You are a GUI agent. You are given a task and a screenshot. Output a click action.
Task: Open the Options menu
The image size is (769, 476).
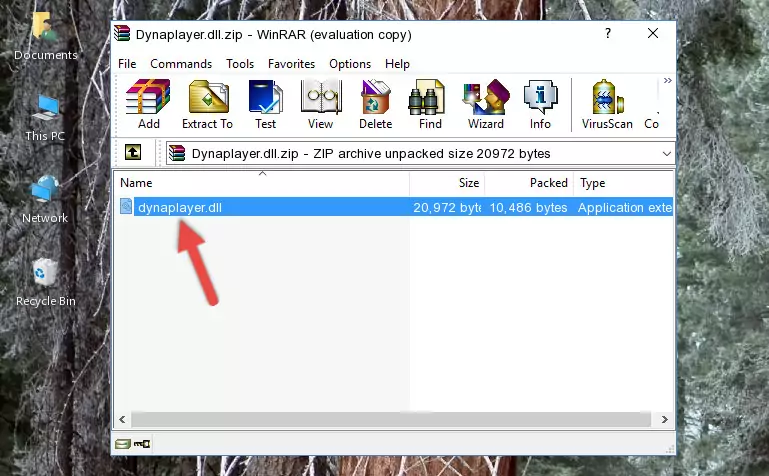350,64
